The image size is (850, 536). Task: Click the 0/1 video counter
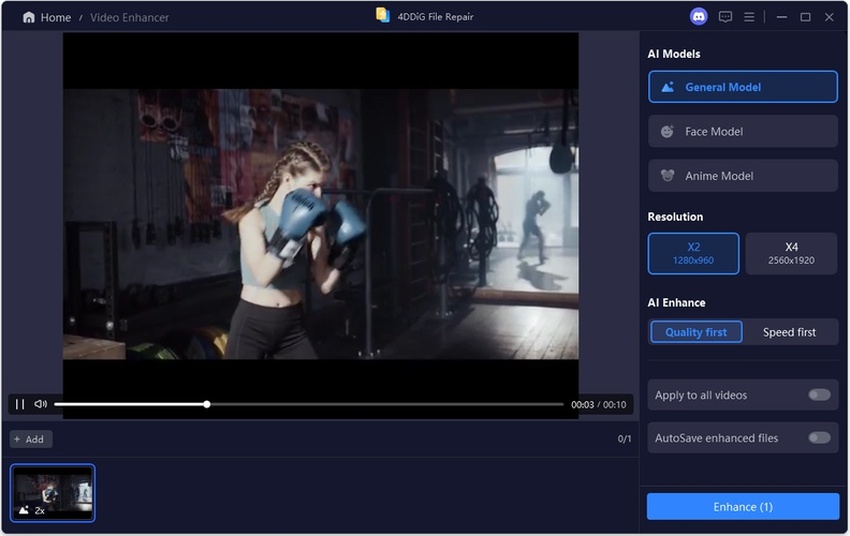pyautogui.click(x=624, y=438)
